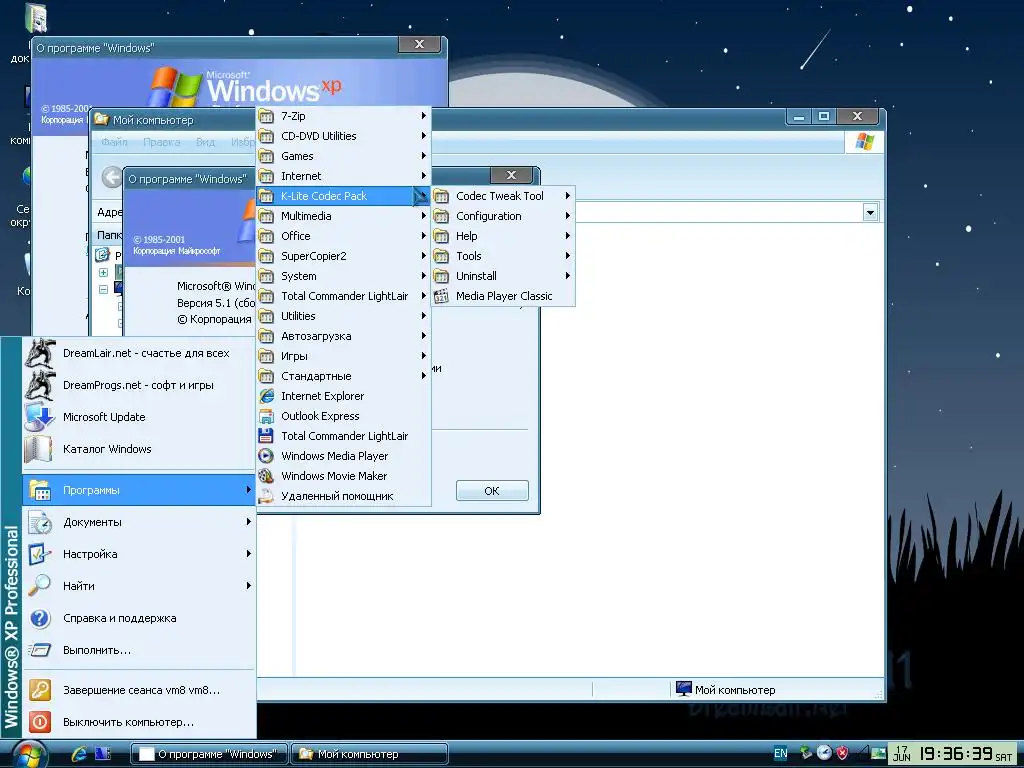Click the Back button in Мой компьютер
The height and width of the screenshot is (768, 1024).
112,177
